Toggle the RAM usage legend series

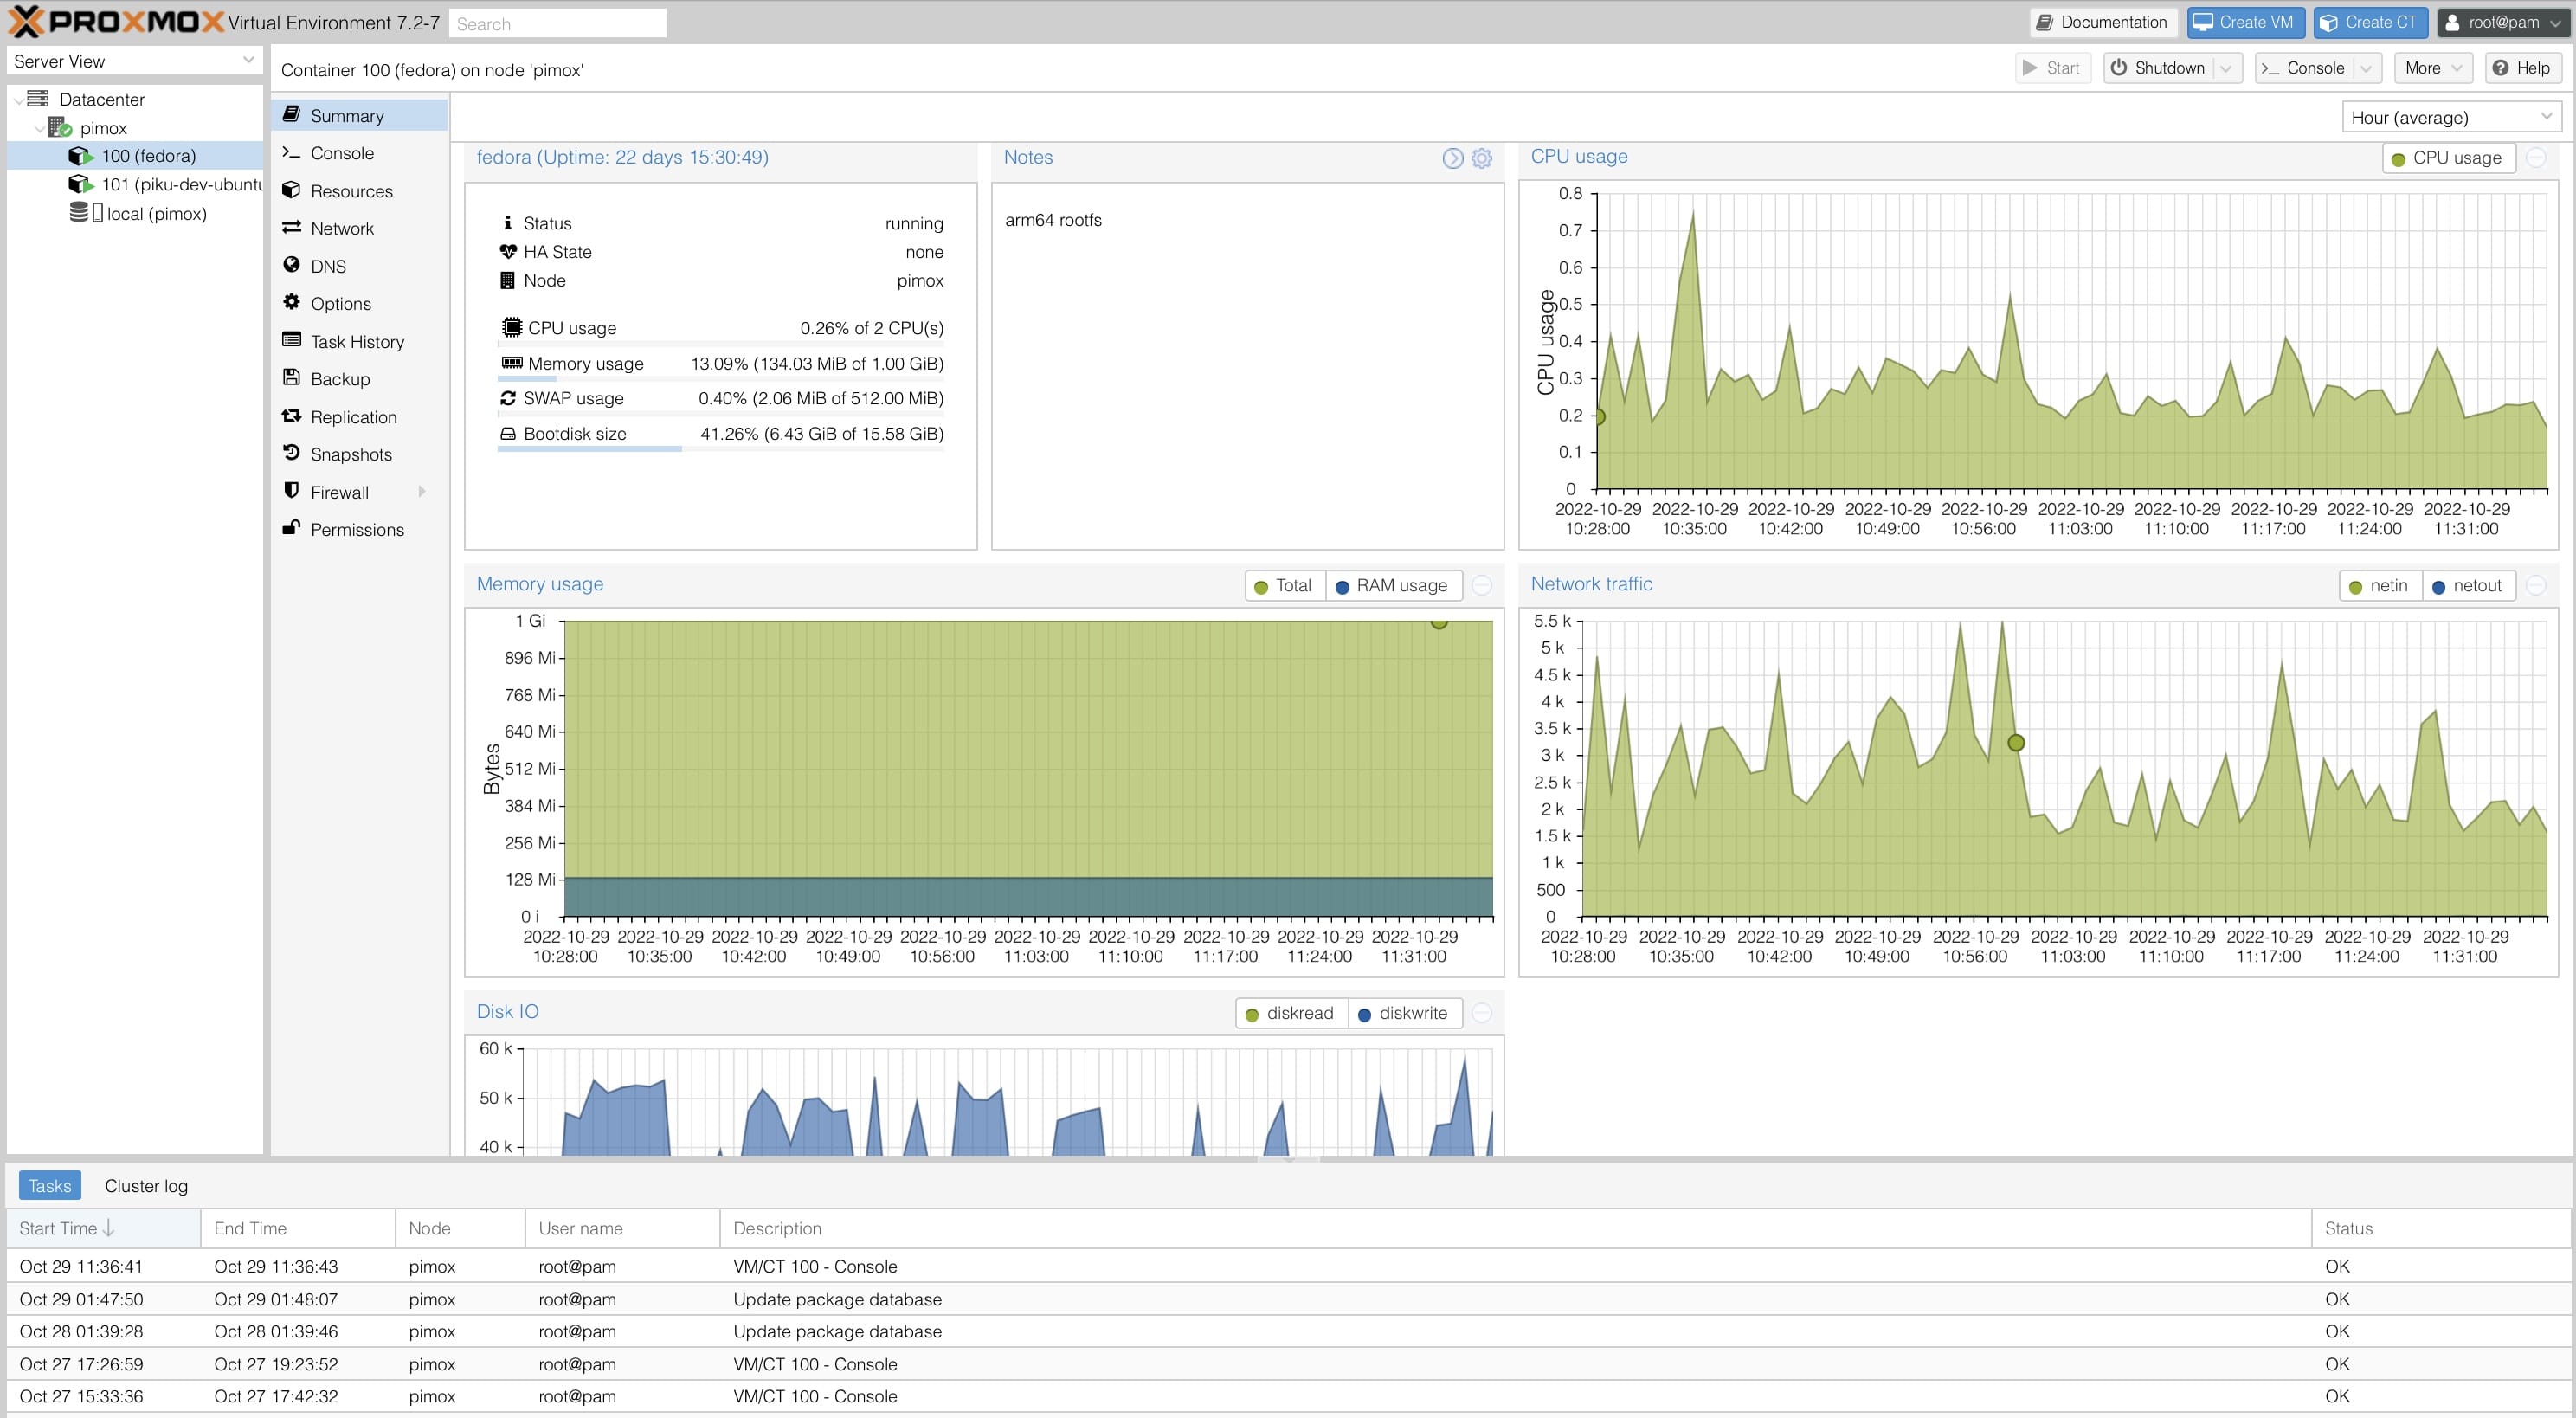tap(1392, 586)
